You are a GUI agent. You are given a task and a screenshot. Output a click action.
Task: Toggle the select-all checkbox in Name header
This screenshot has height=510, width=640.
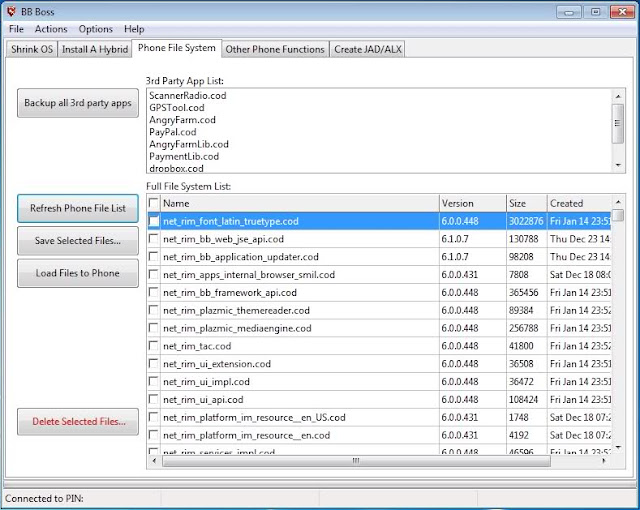pyautogui.click(x=153, y=203)
